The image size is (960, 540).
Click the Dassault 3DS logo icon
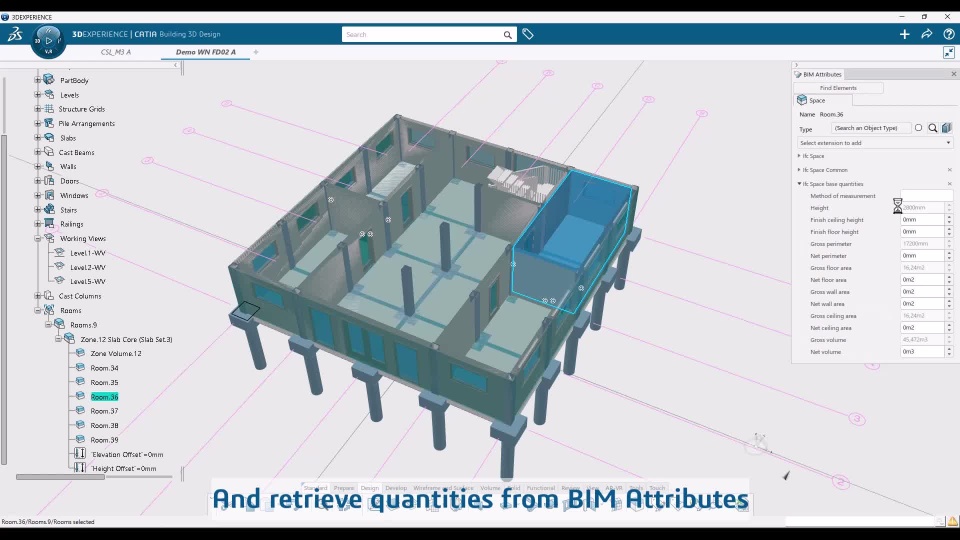15,34
